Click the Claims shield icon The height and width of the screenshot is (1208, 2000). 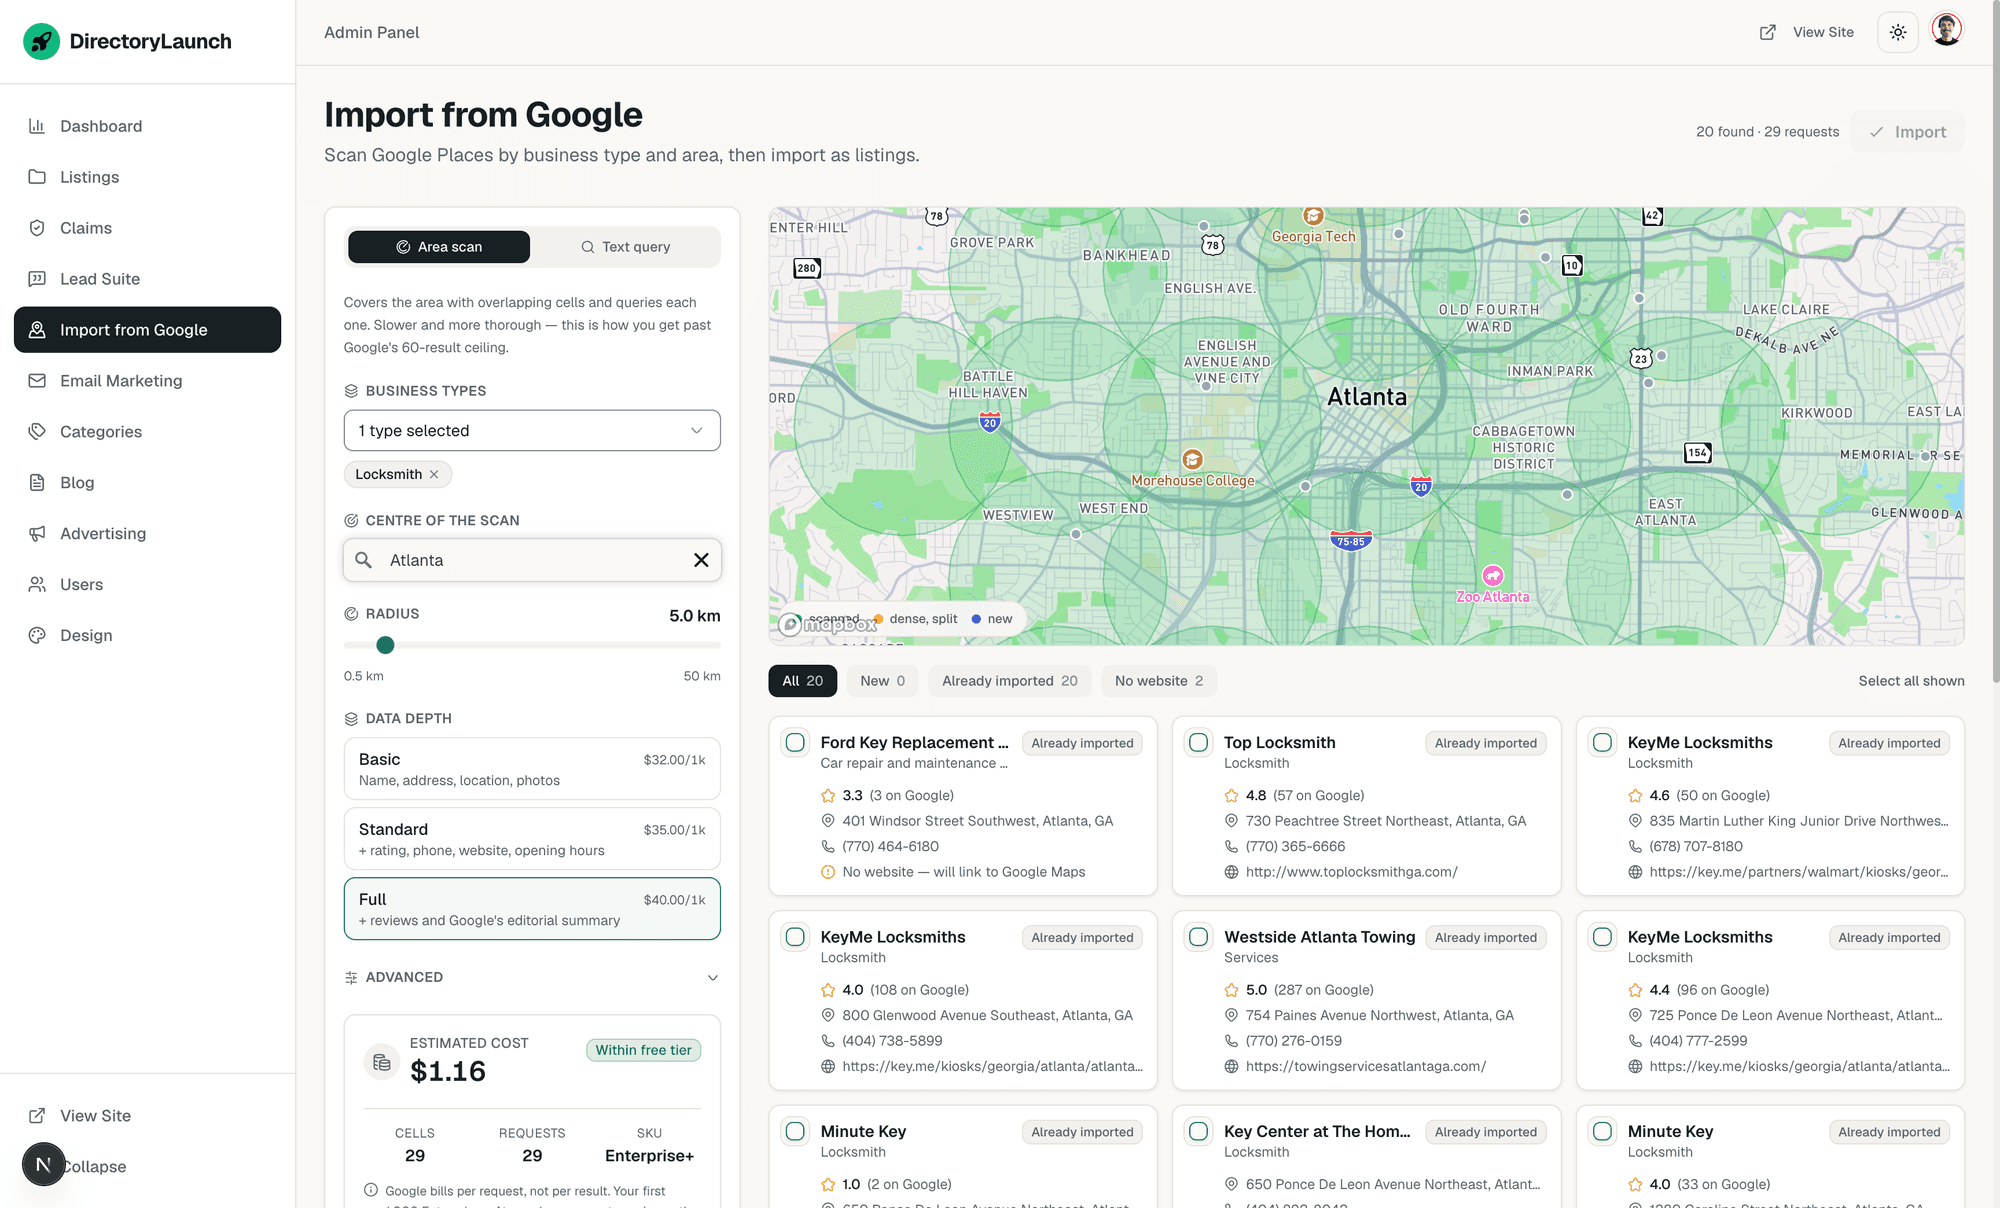point(37,228)
